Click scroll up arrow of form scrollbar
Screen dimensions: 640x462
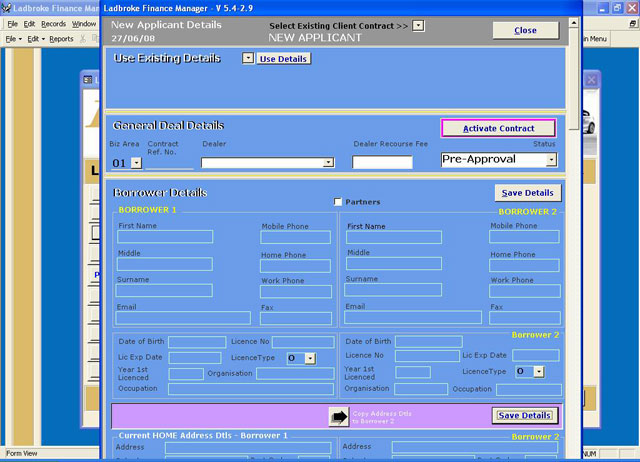click(574, 23)
